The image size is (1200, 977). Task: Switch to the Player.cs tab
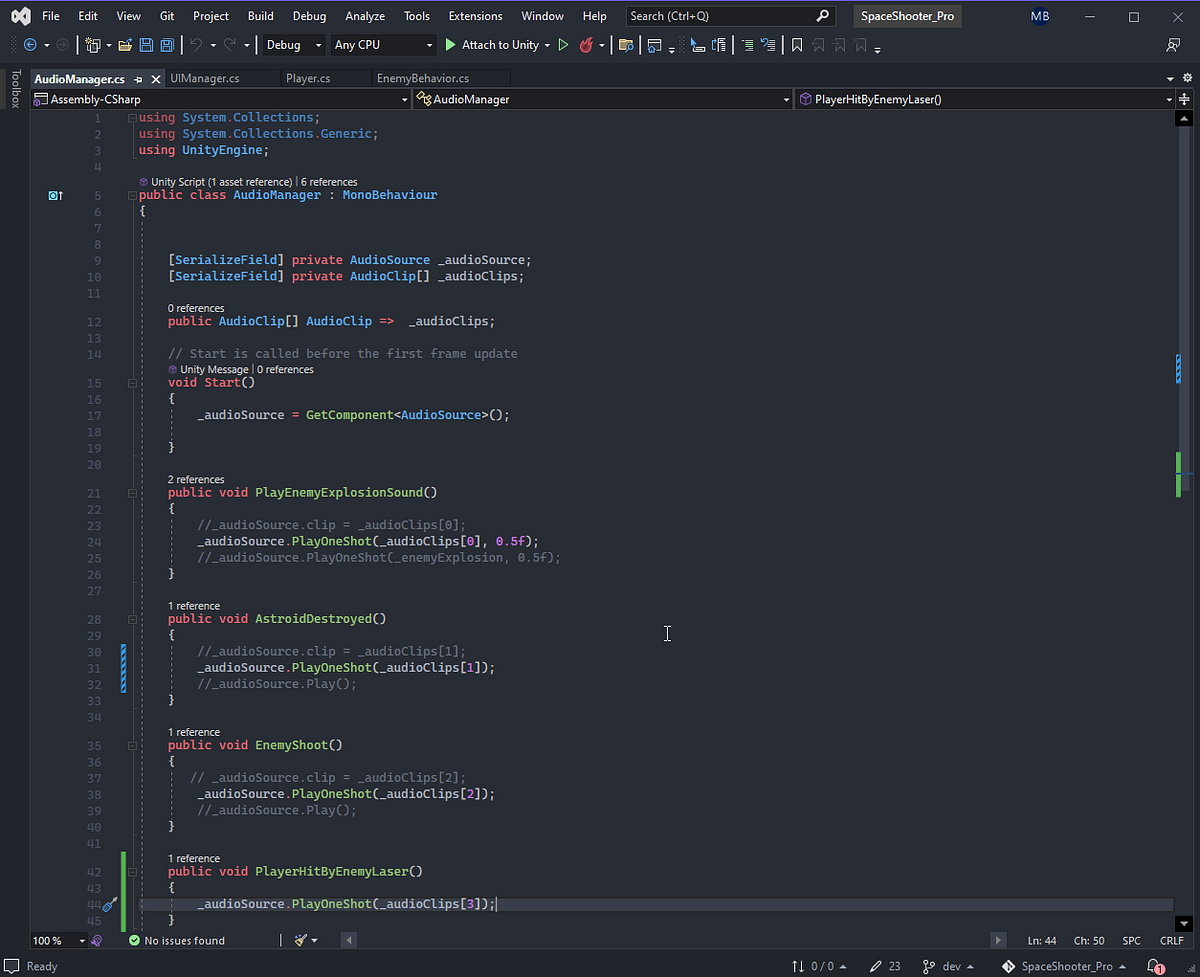click(308, 78)
